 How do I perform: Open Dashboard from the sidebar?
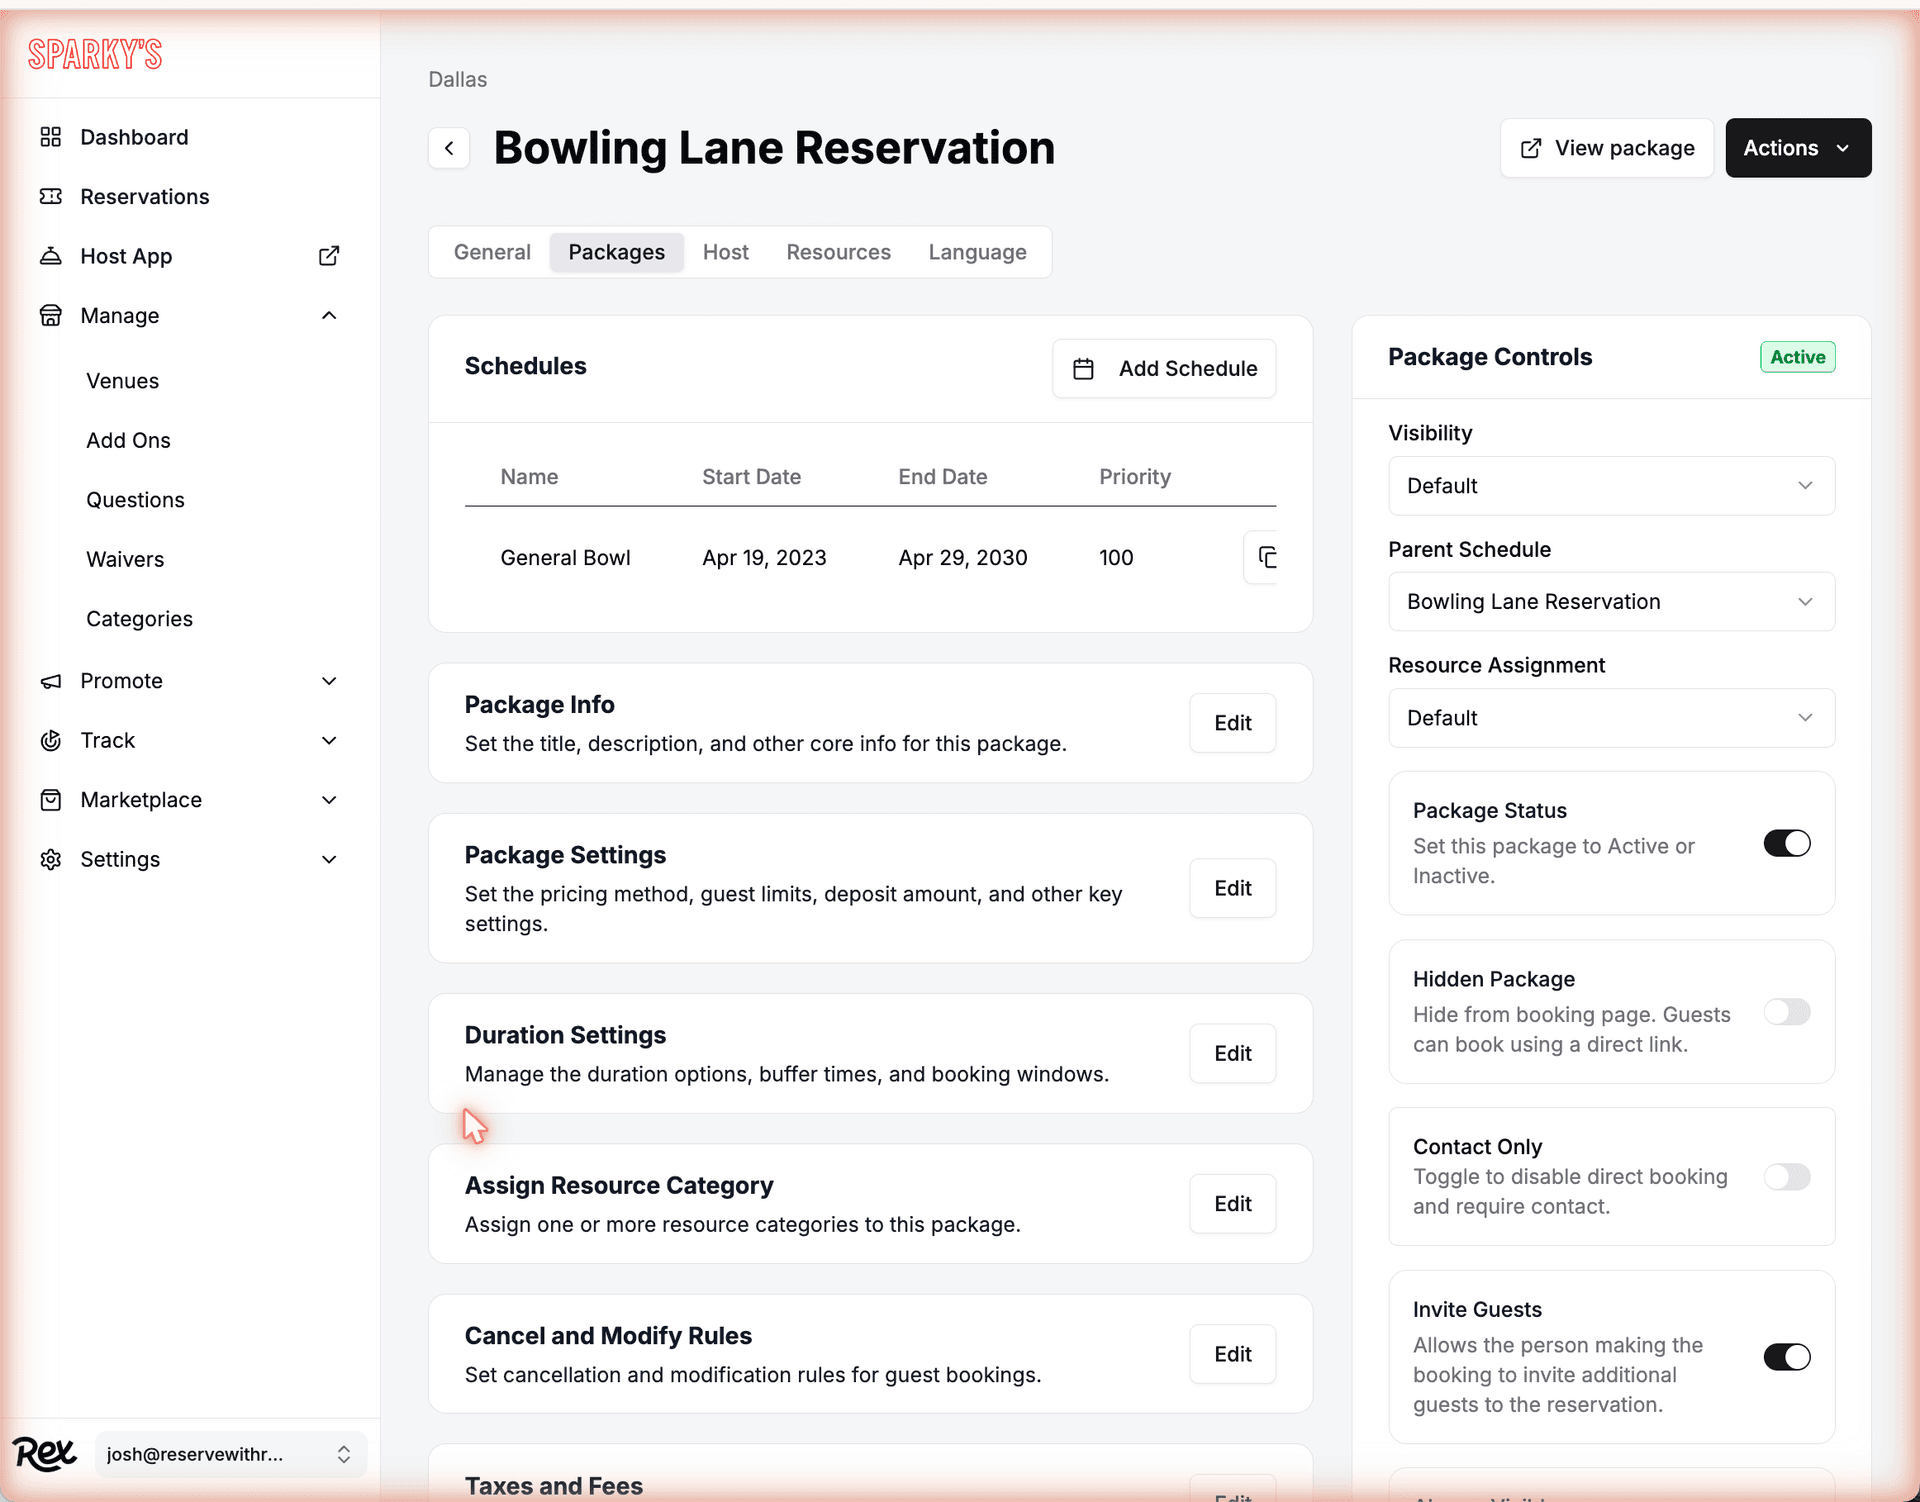134,137
